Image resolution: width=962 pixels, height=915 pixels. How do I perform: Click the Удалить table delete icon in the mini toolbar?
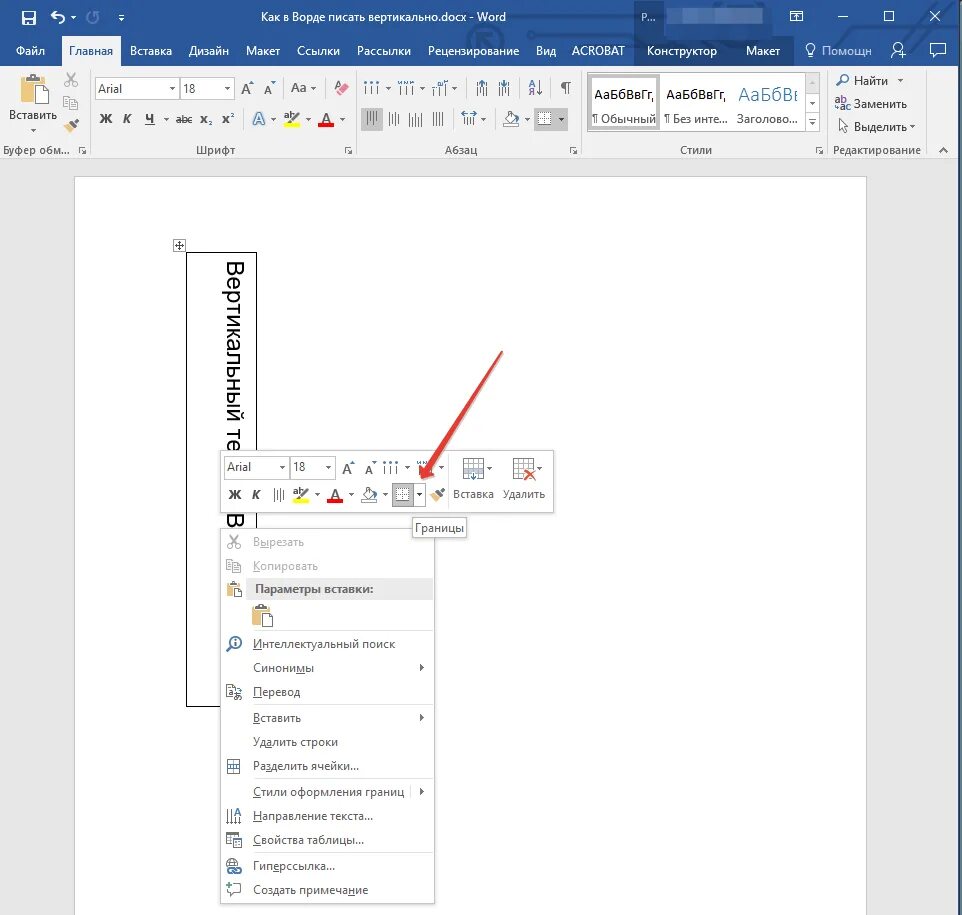pyautogui.click(x=524, y=469)
